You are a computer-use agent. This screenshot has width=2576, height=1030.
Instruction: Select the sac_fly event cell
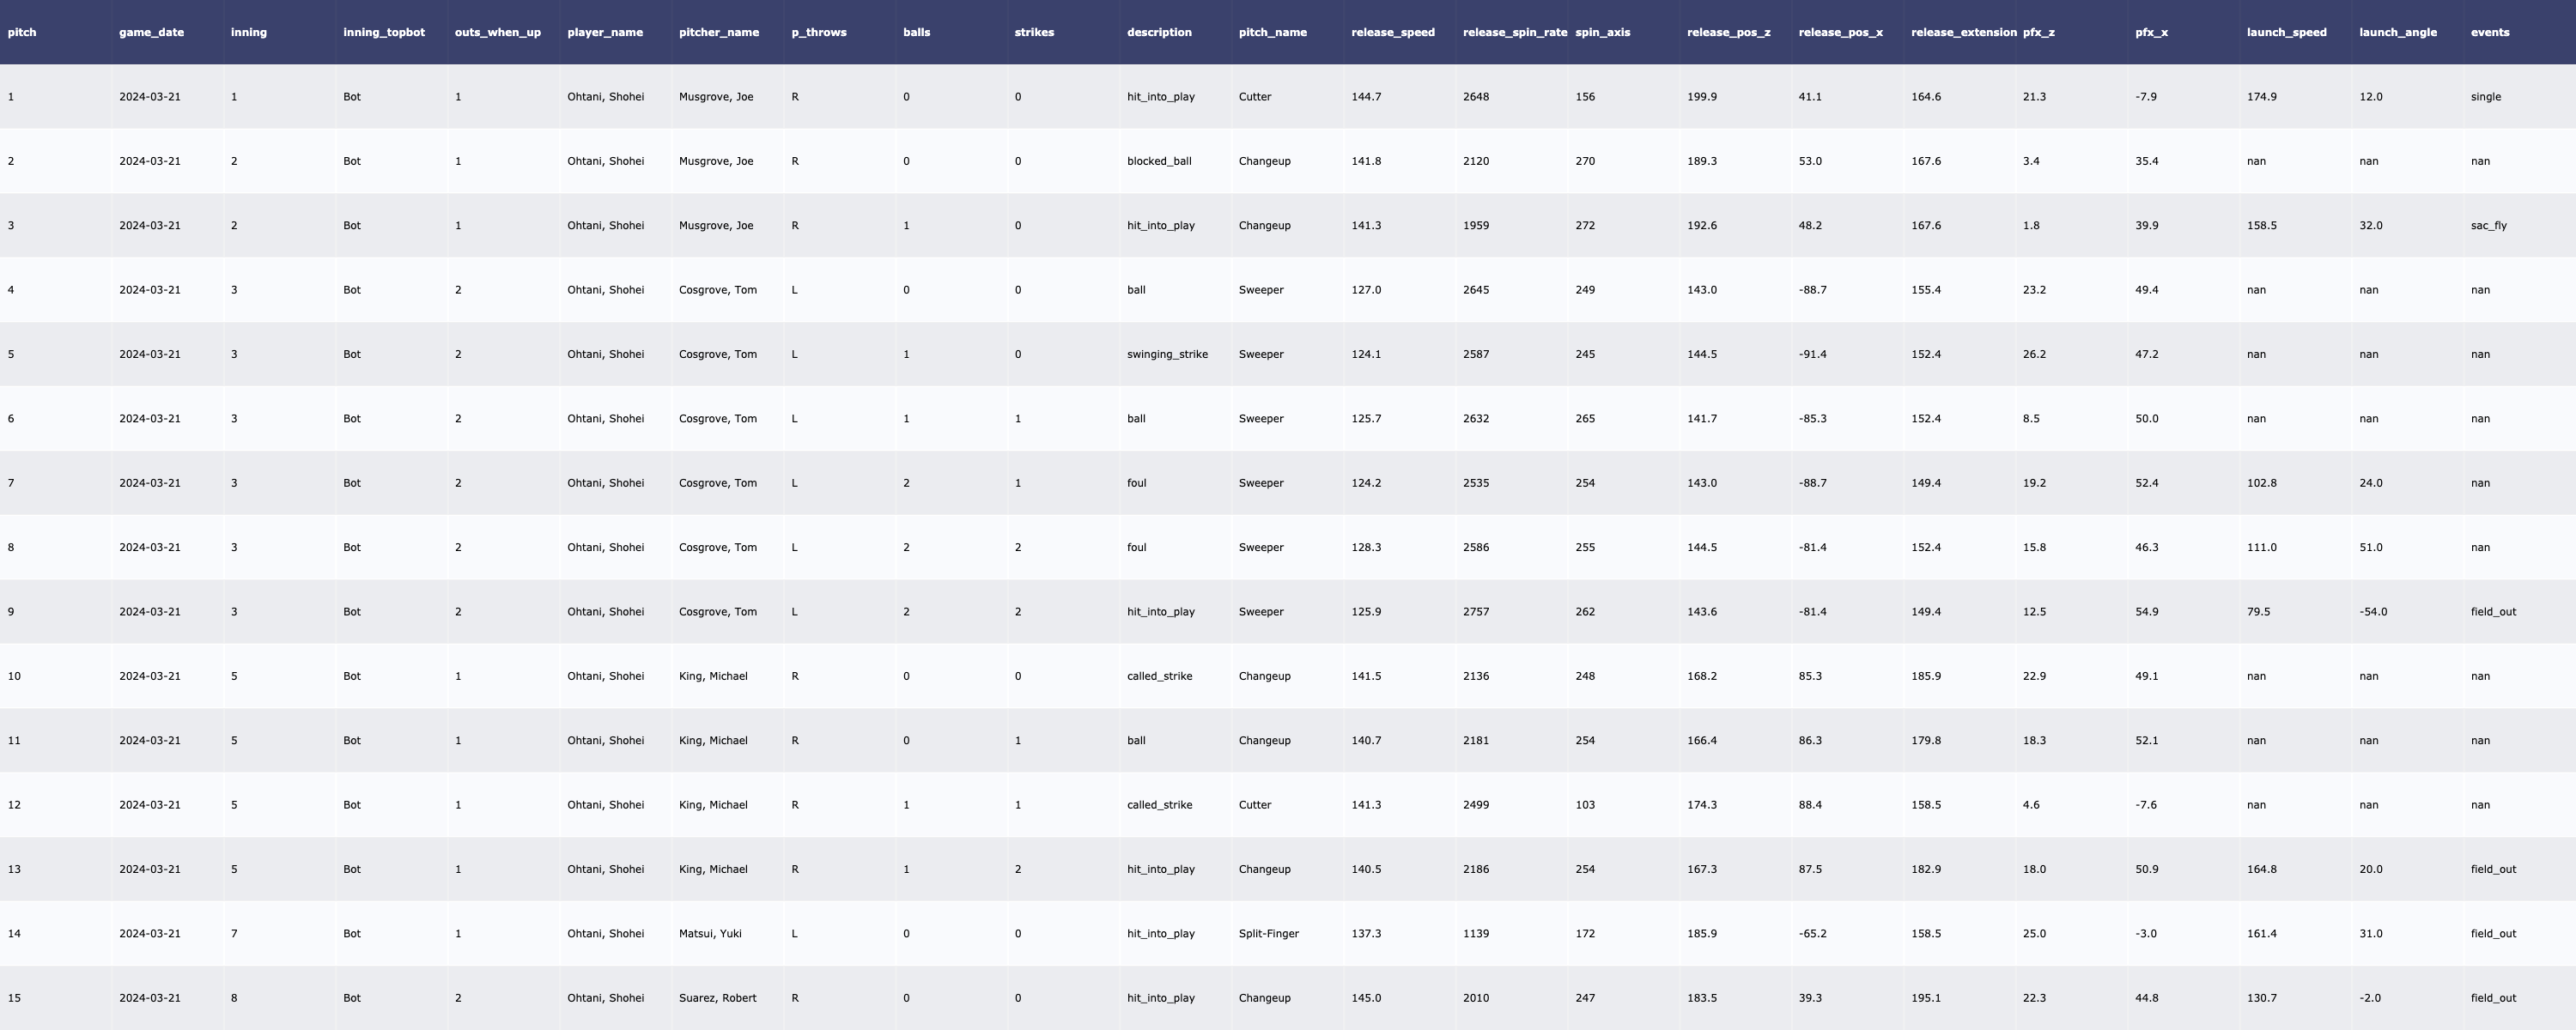coord(2488,225)
